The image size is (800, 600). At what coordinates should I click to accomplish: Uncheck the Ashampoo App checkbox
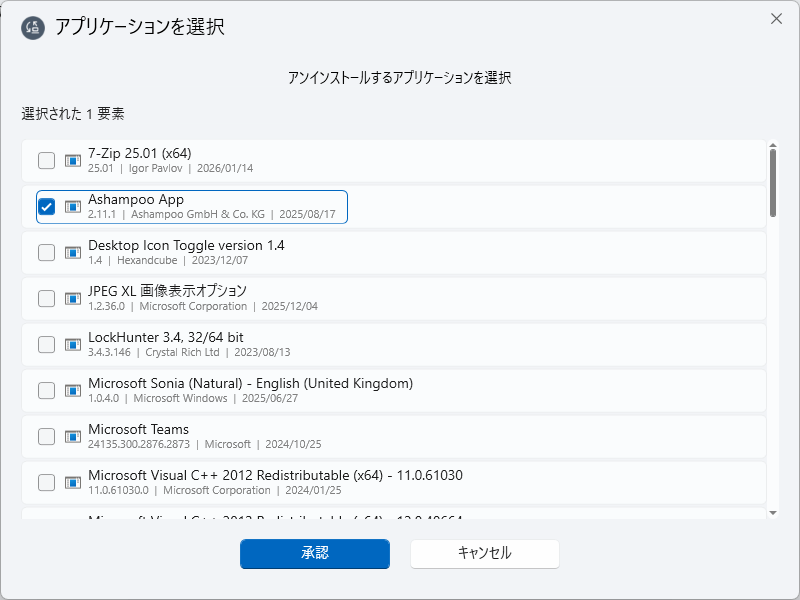click(x=46, y=207)
